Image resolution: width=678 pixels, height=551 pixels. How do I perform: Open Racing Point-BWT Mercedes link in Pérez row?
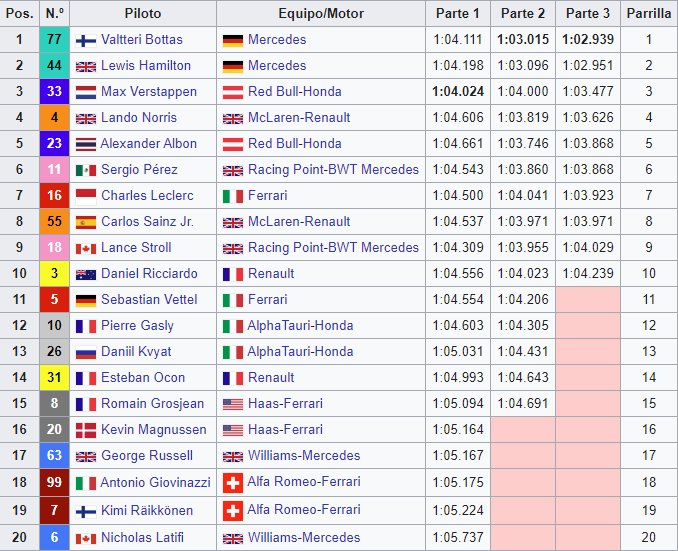(333, 169)
